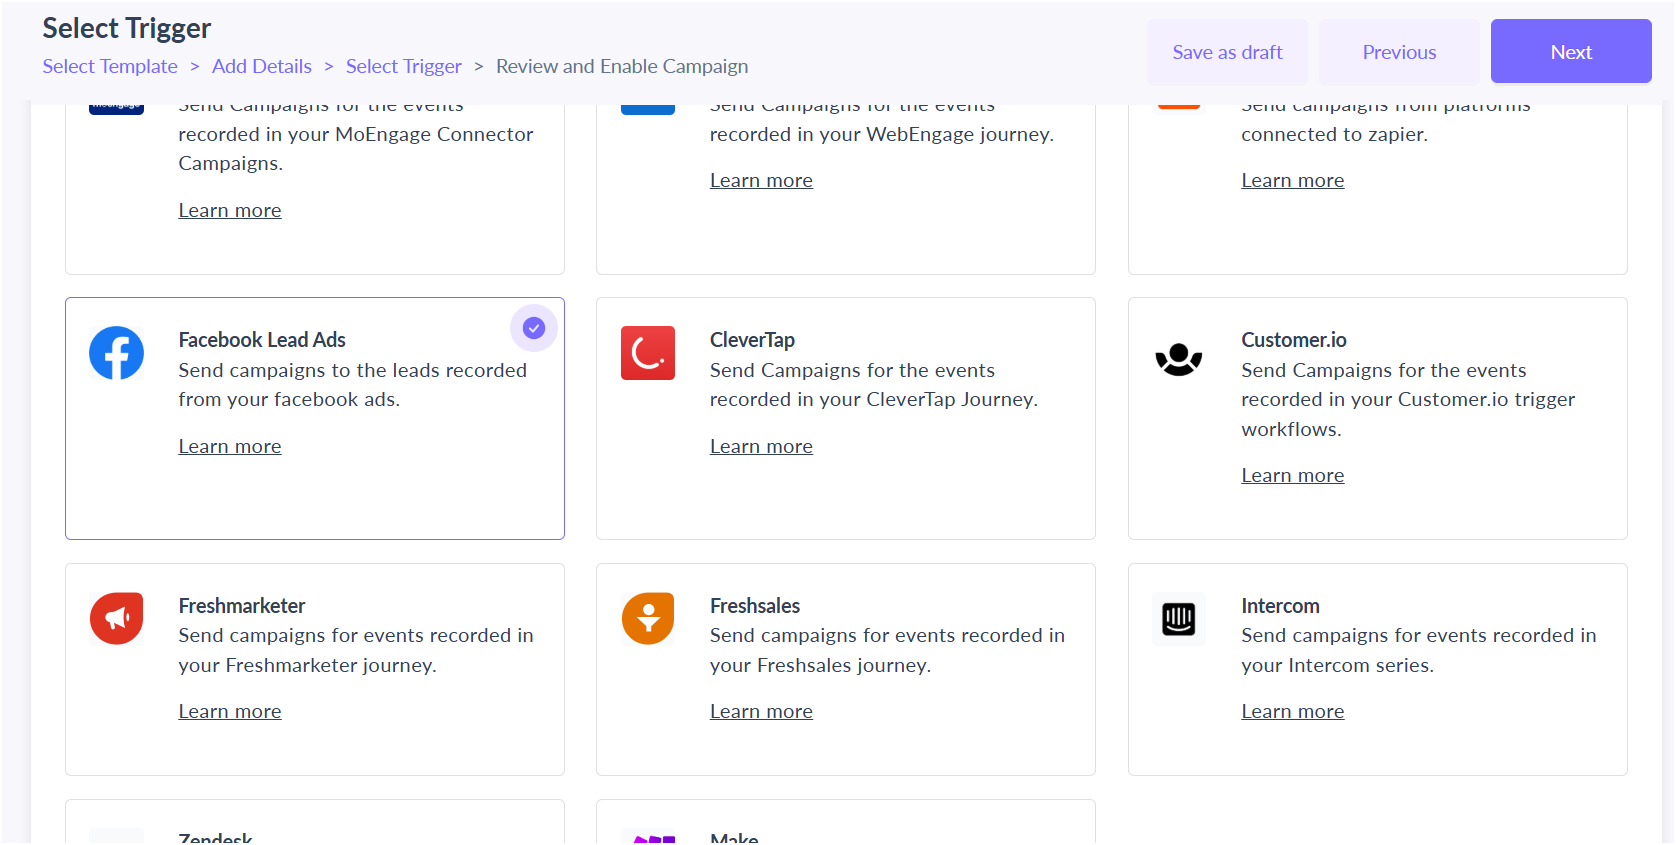The width and height of the screenshot is (1676, 845).
Task: Open Learn more under Freshmarketer
Action: [x=230, y=711]
